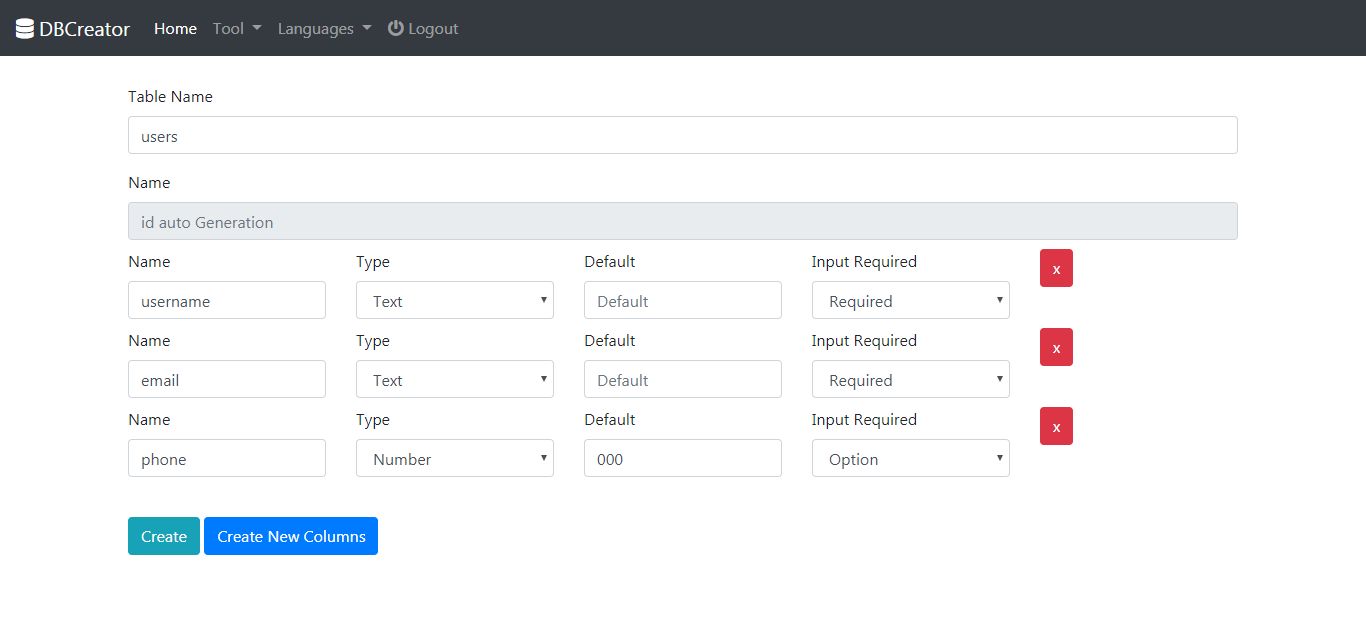Image resolution: width=1366 pixels, height=618 pixels.
Task: Open Input Required dropdown for username
Action: [910, 301]
